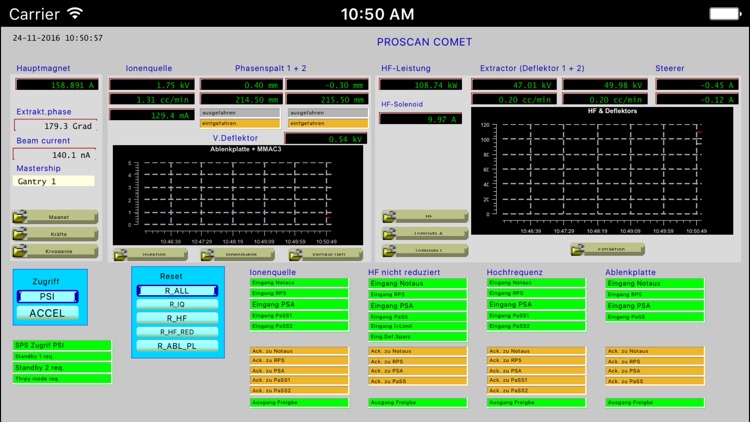Click Ausgang Freigabe under Ionenquelle

point(299,403)
